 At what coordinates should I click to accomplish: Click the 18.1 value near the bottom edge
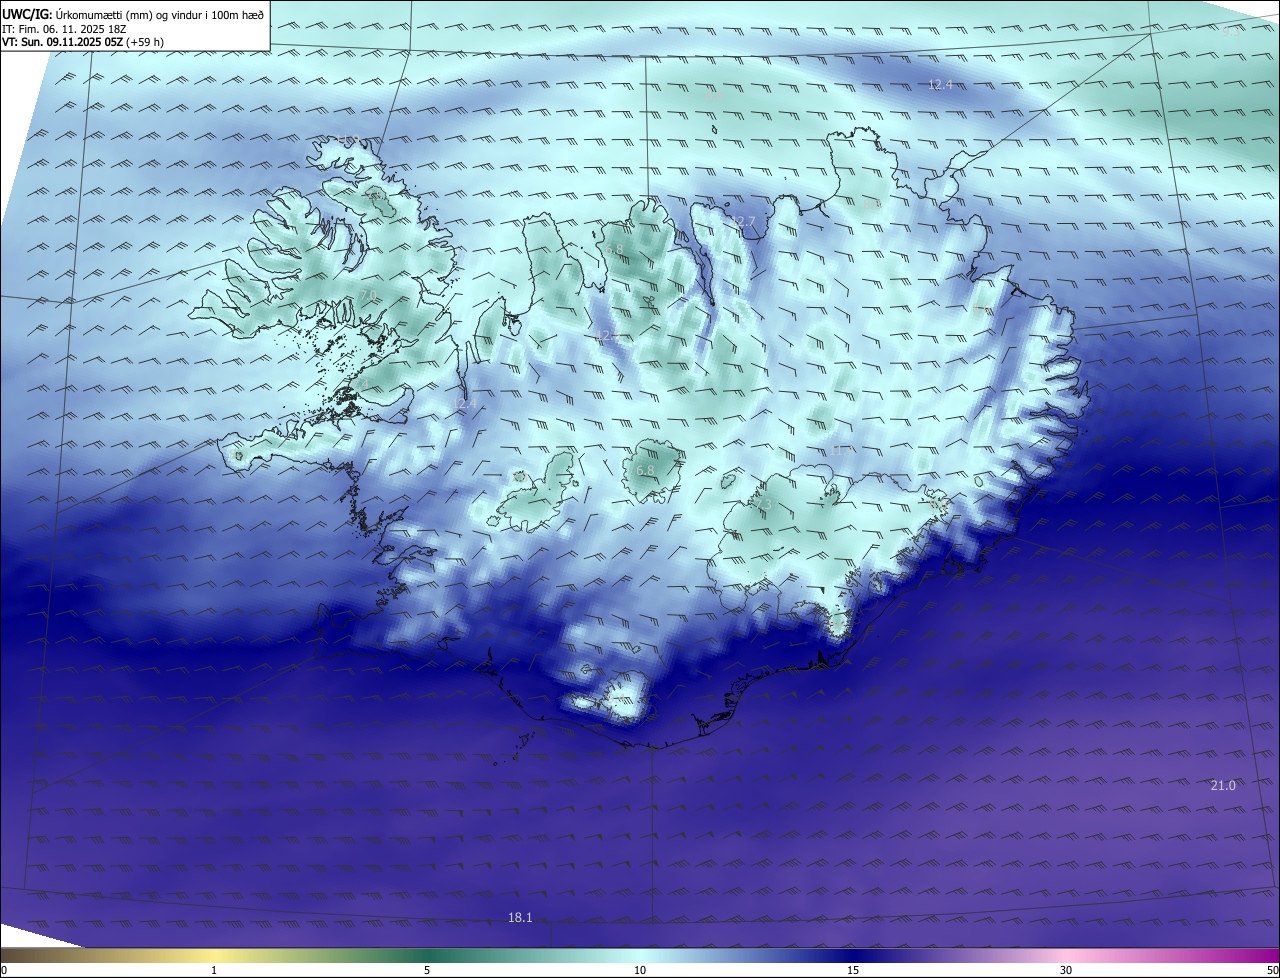520,917
